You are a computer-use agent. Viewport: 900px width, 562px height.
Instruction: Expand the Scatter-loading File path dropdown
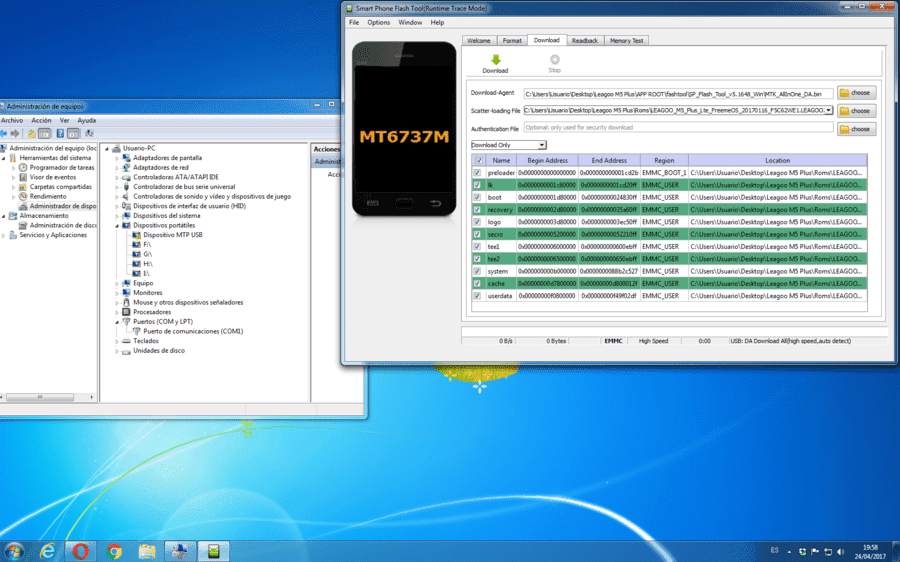click(x=828, y=110)
